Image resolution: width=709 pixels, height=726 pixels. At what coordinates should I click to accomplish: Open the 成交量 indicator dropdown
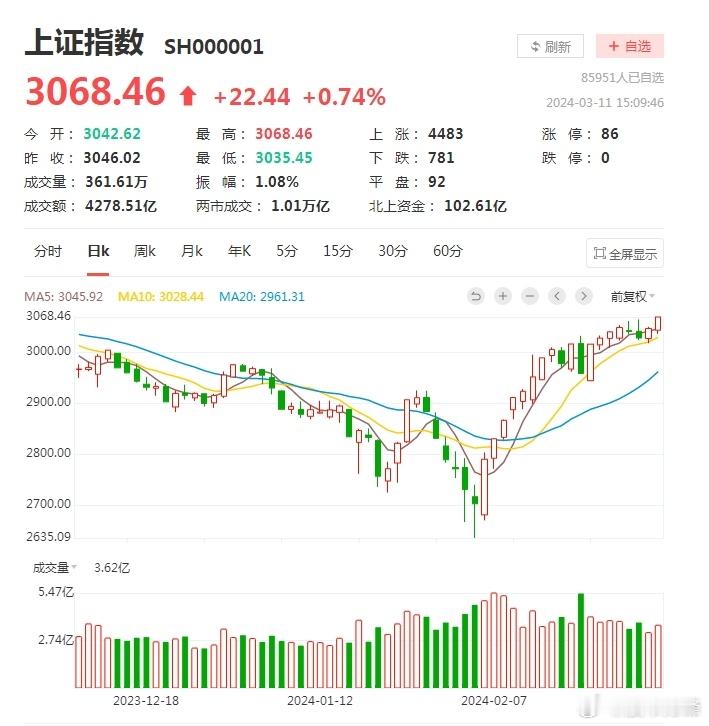(x=54, y=567)
